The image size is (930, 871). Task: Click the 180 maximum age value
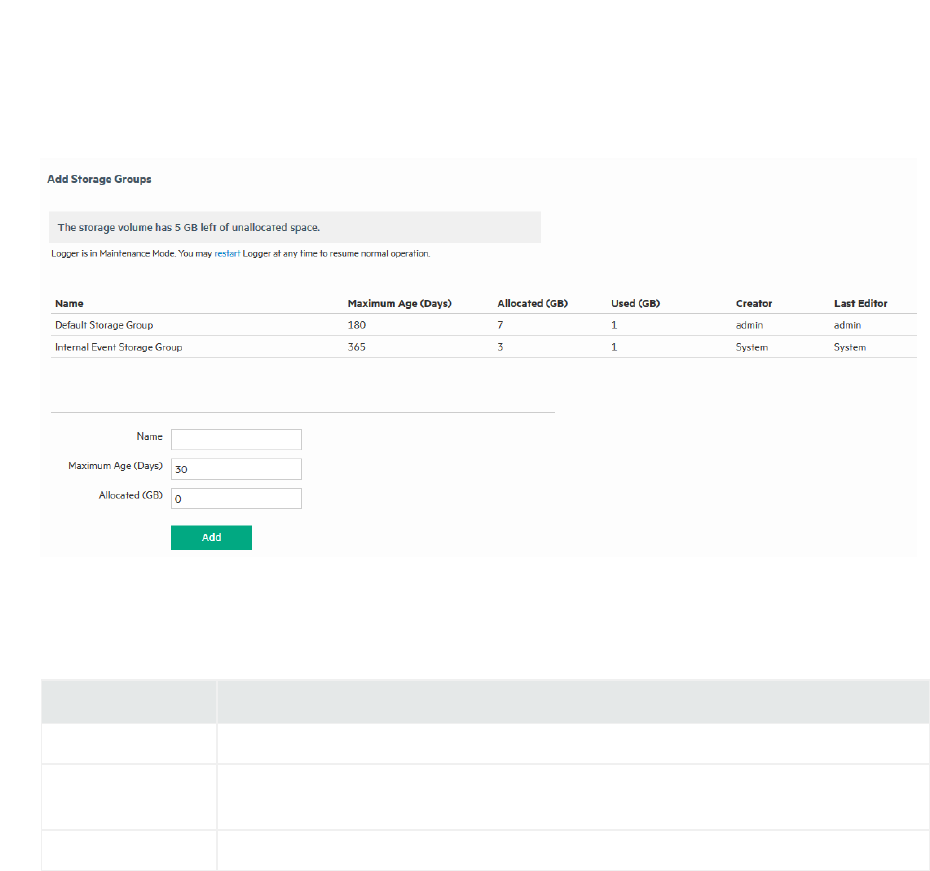[357, 325]
